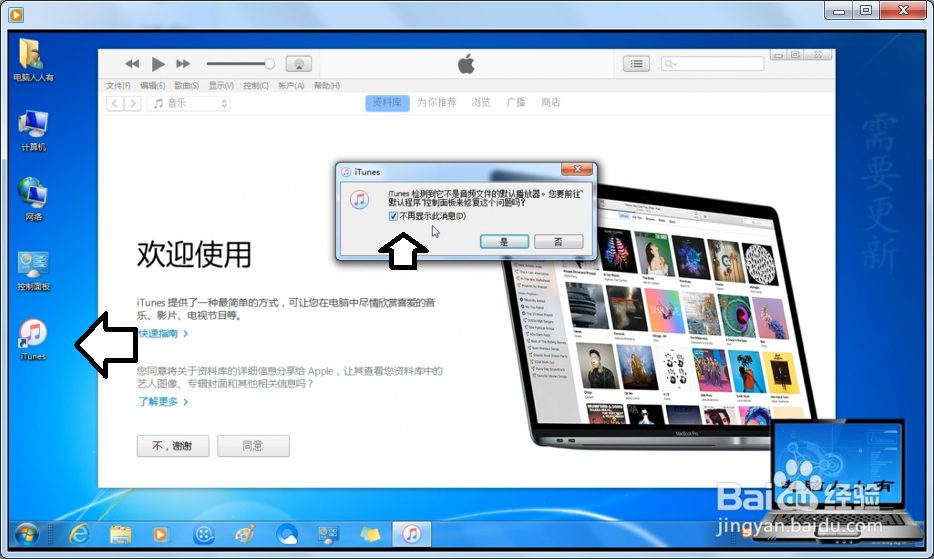Open the 了解更多 link
Screen dimensions: 934x559
tap(163, 402)
